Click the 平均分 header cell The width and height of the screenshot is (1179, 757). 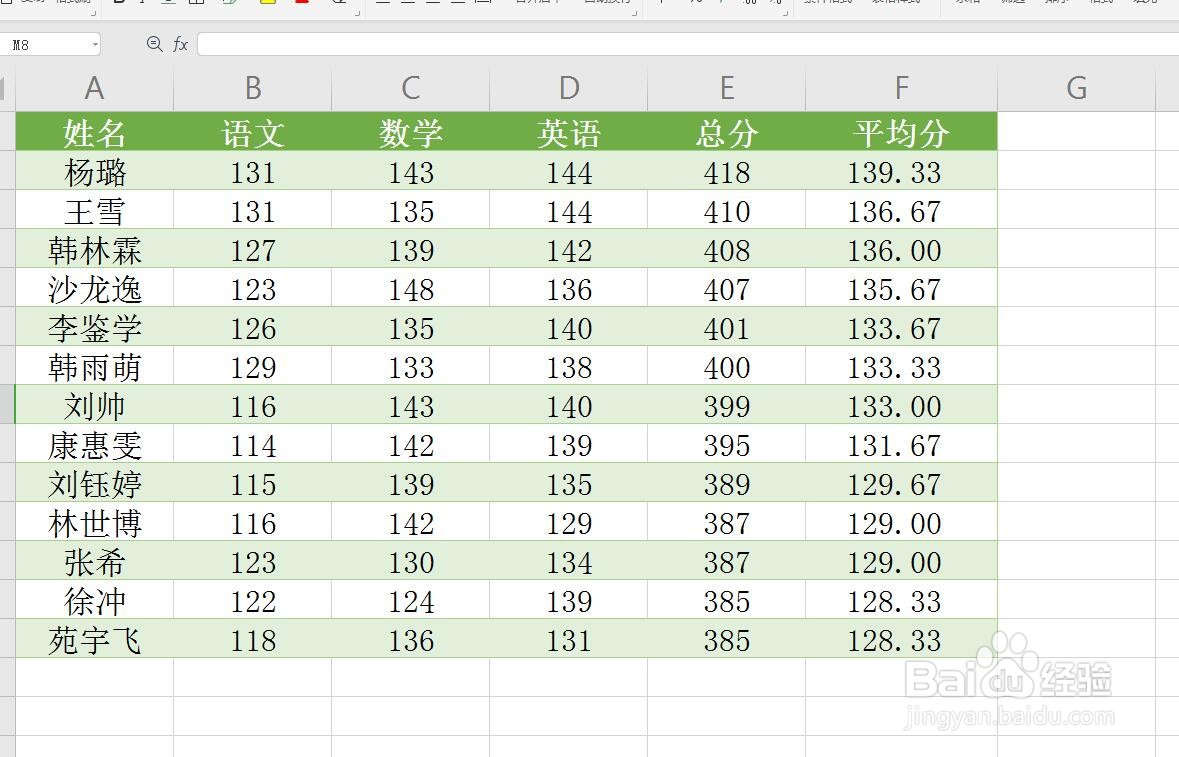pos(902,132)
